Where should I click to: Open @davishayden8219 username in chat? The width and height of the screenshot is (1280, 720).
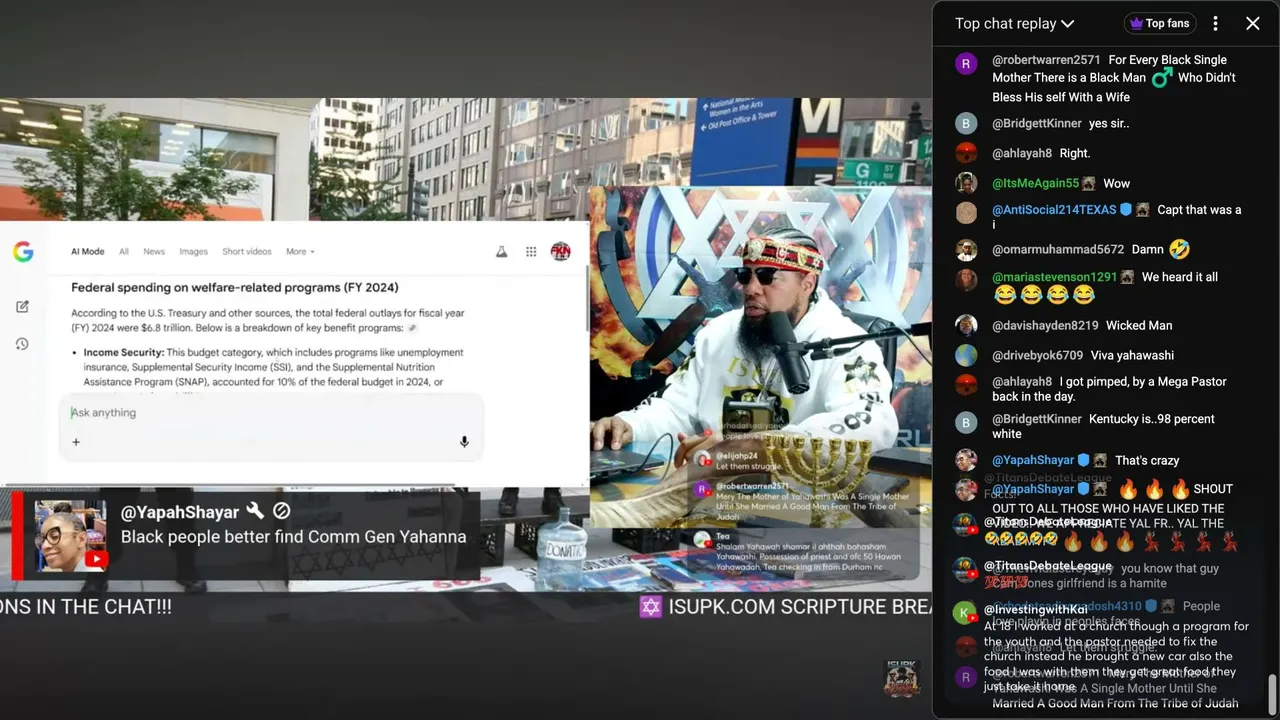[1045, 326]
